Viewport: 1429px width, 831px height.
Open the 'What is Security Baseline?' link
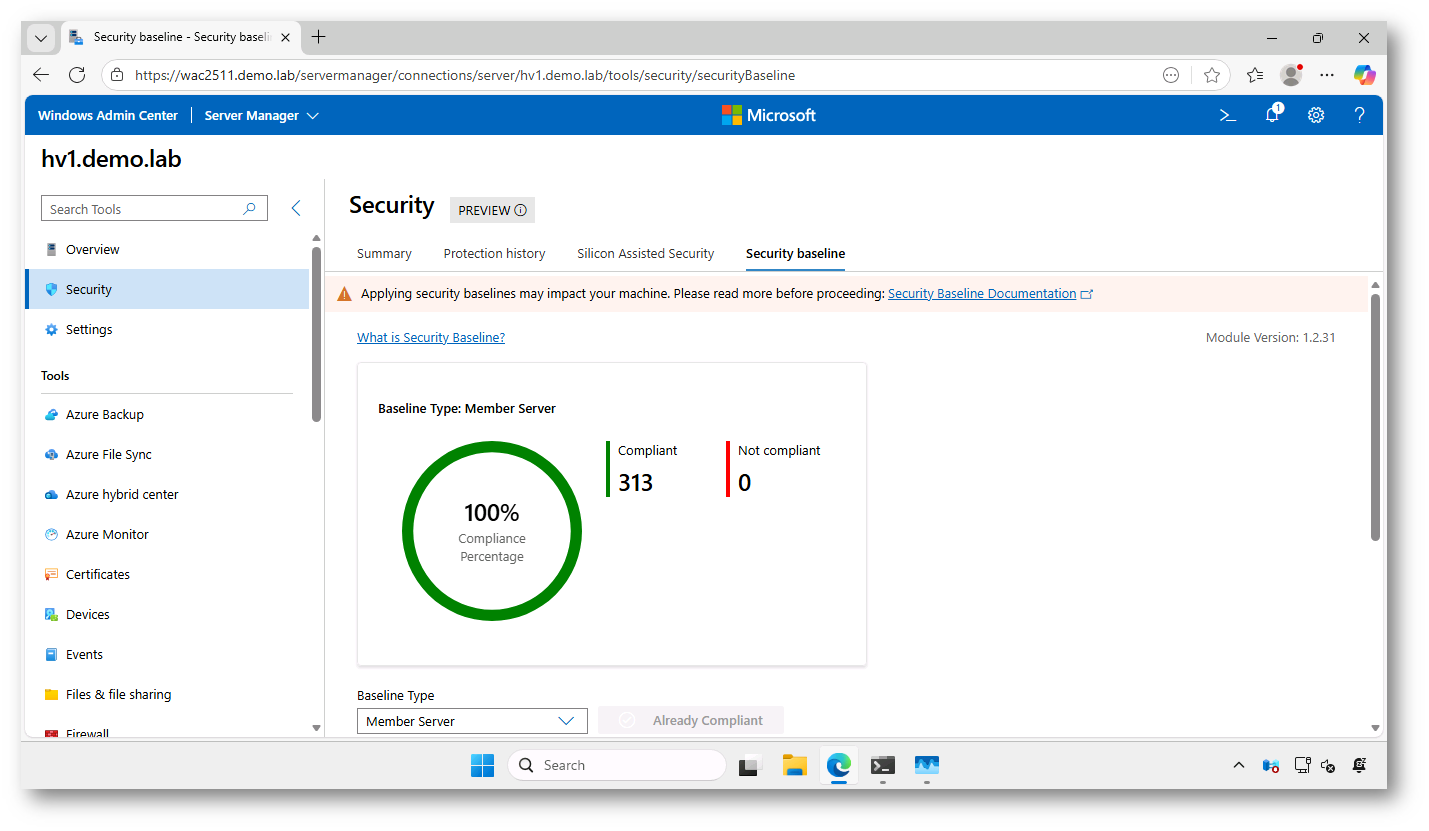pyautogui.click(x=431, y=338)
